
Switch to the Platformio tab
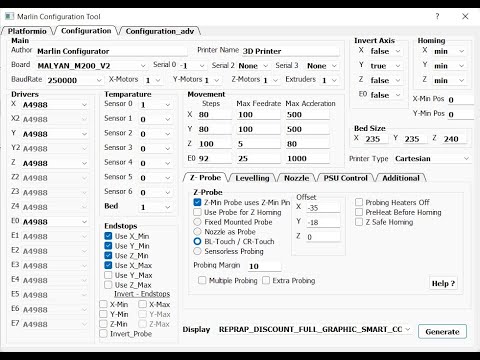coord(27,31)
